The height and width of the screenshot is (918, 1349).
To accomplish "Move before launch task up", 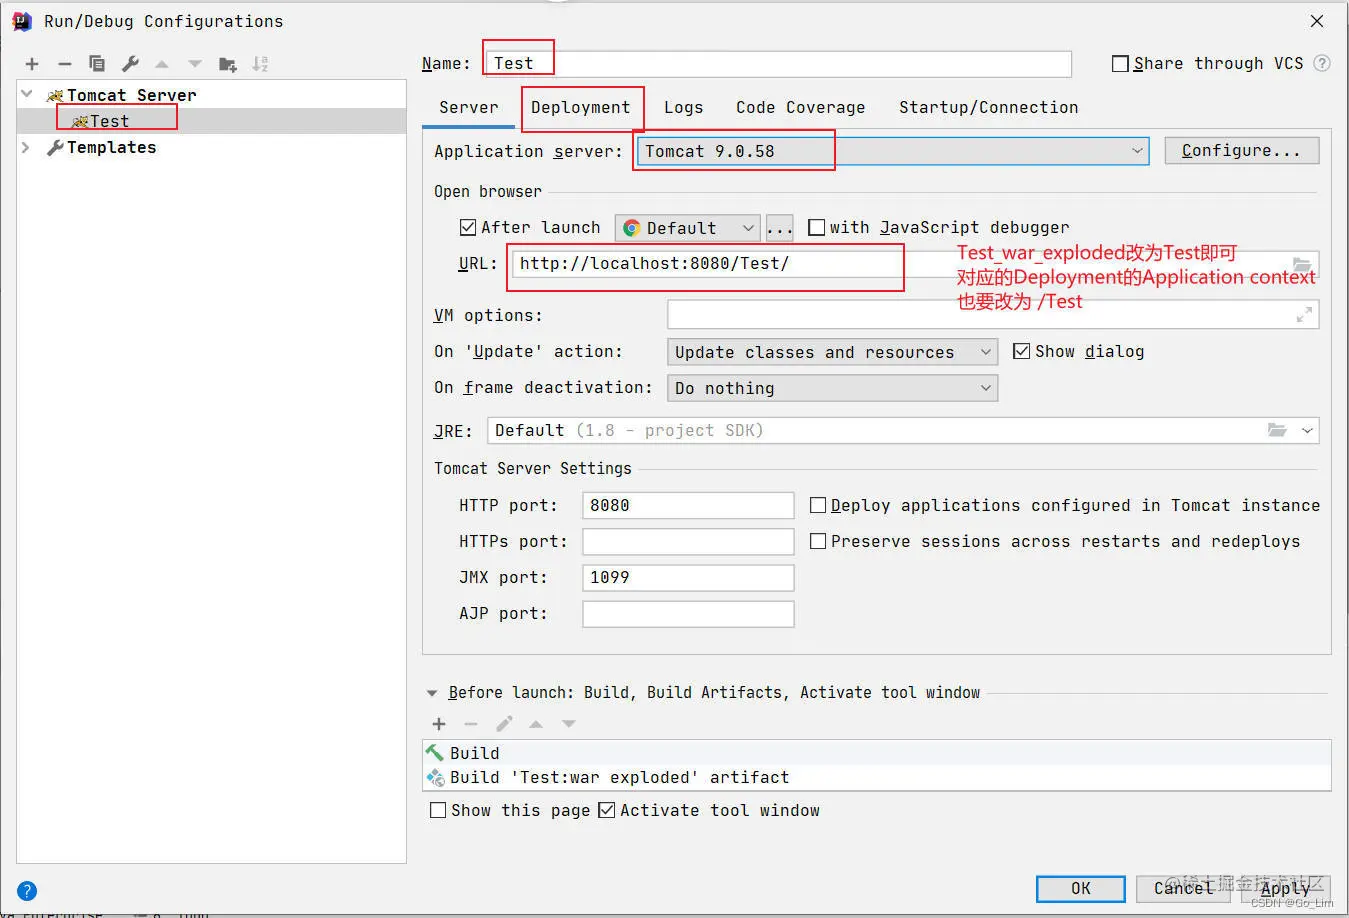I will (x=536, y=724).
